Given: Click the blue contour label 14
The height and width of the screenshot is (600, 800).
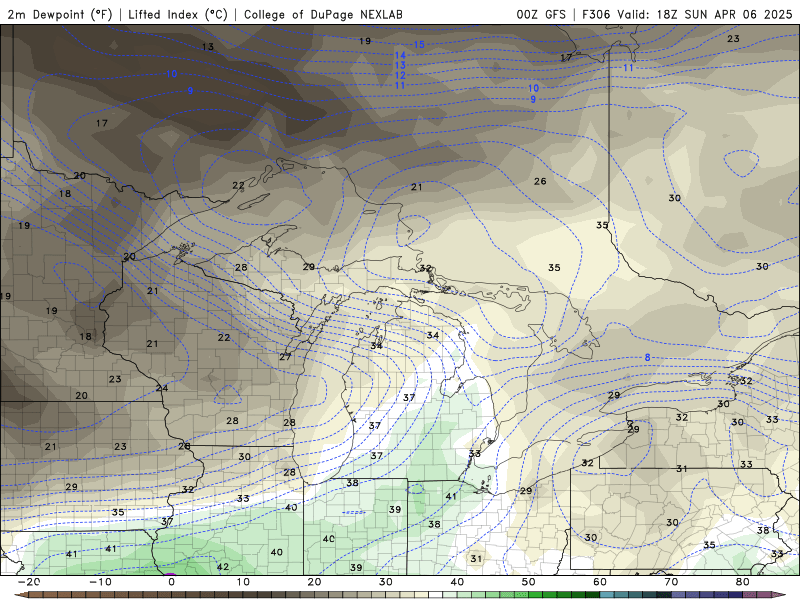Looking at the screenshot, I should tap(400, 55).
